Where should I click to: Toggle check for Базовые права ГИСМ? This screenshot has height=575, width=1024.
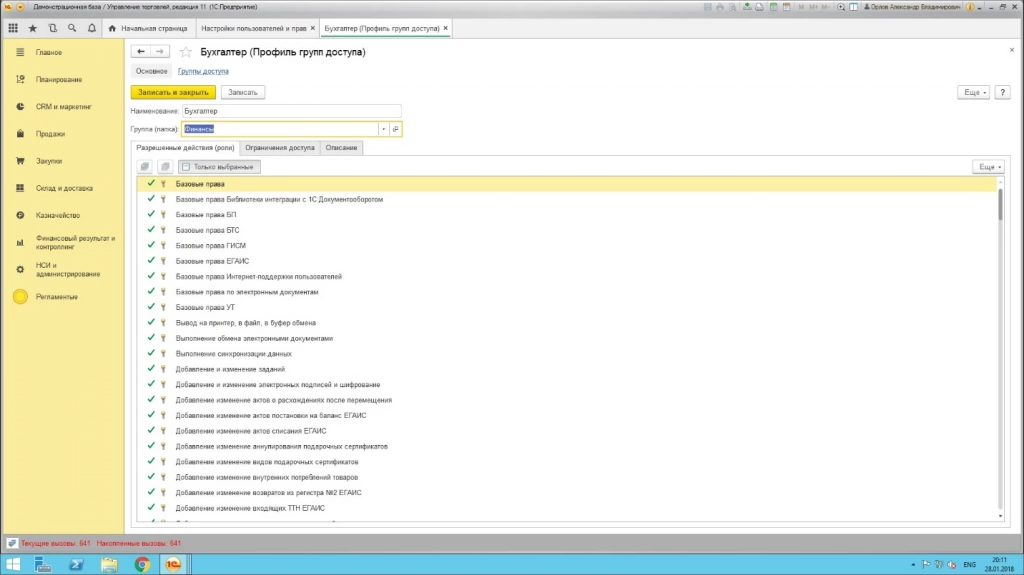point(151,245)
